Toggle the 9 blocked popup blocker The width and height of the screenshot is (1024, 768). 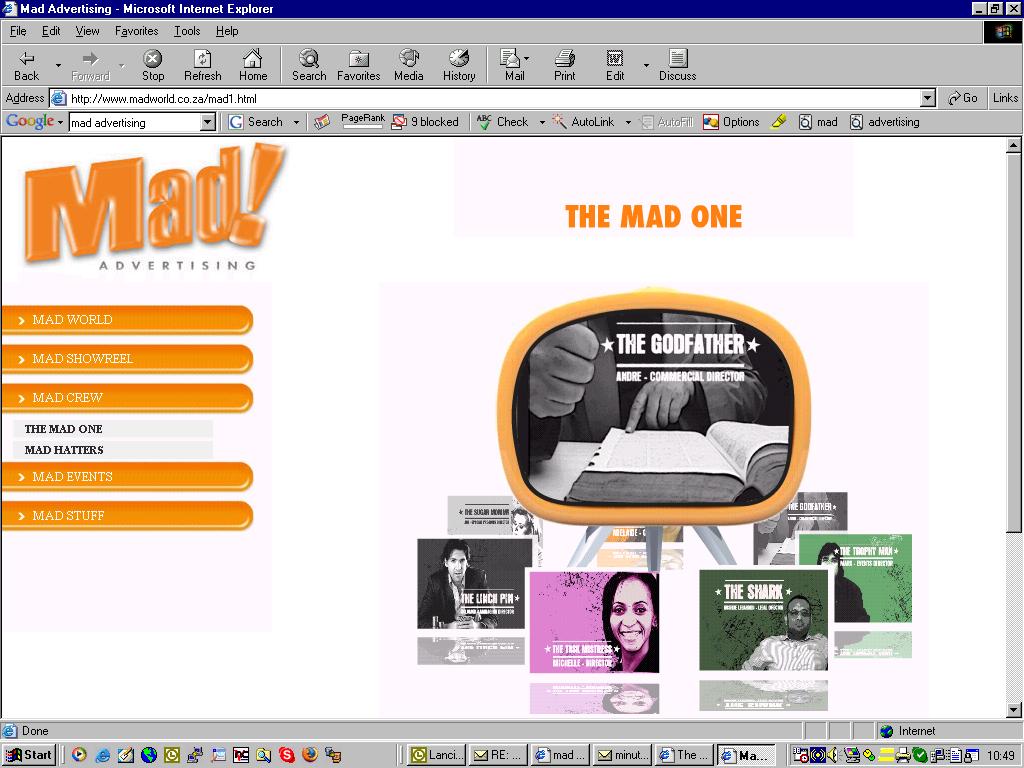pos(425,122)
